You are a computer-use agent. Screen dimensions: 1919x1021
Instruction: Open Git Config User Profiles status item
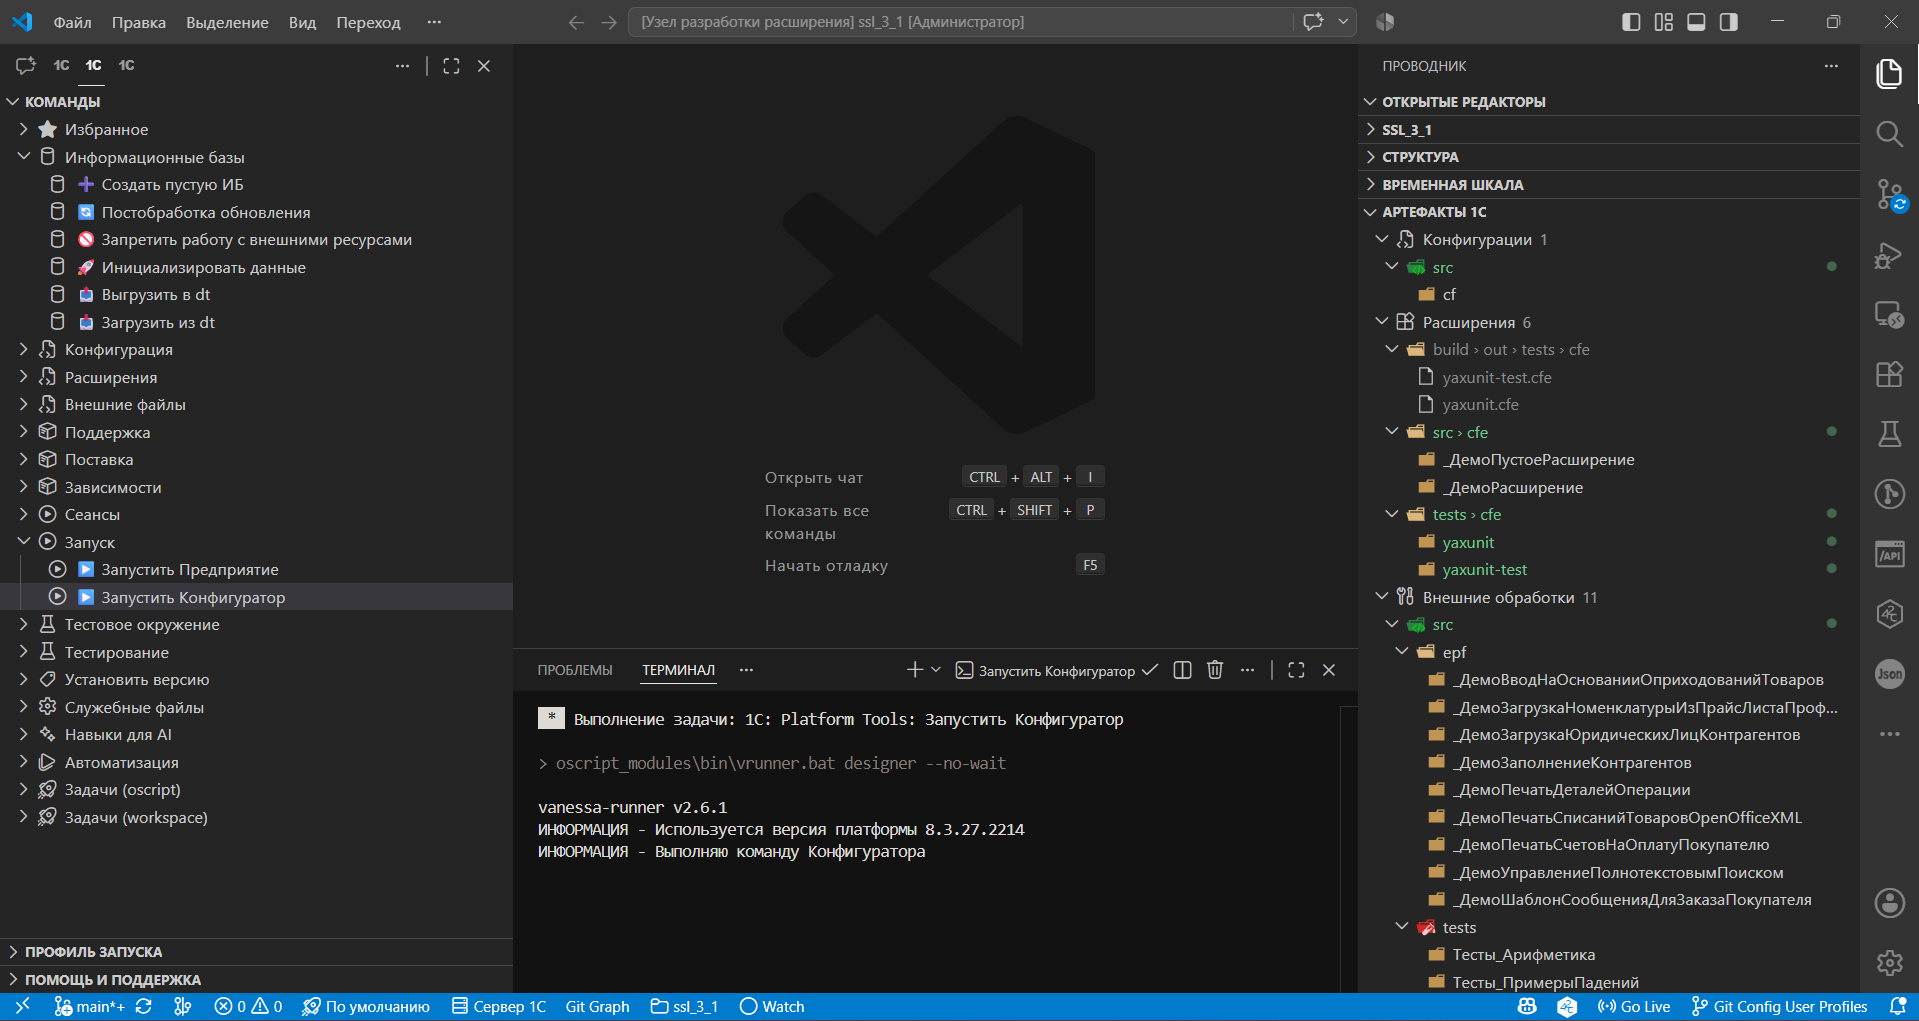coord(1779,1007)
